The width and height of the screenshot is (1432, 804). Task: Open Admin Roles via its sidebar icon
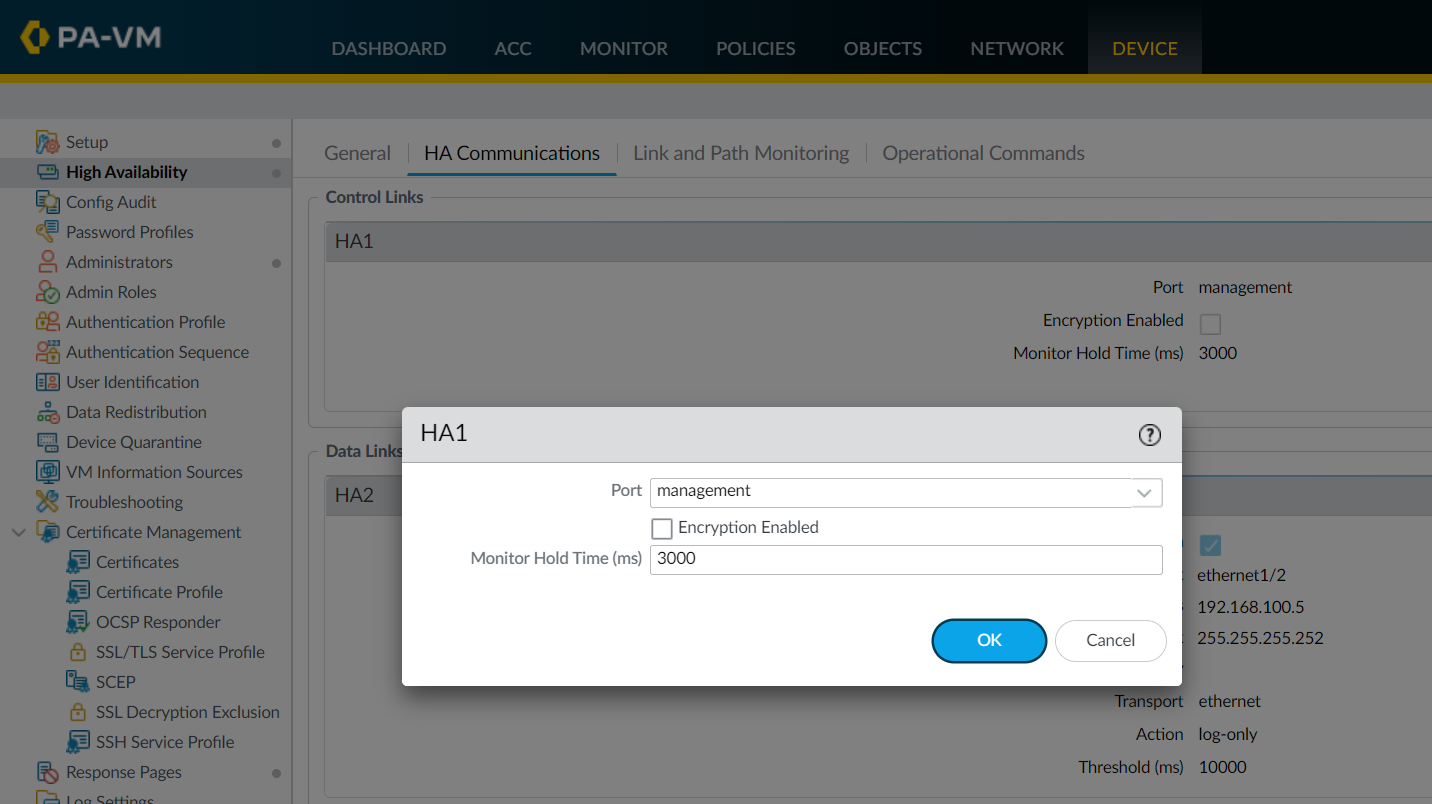click(48, 292)
